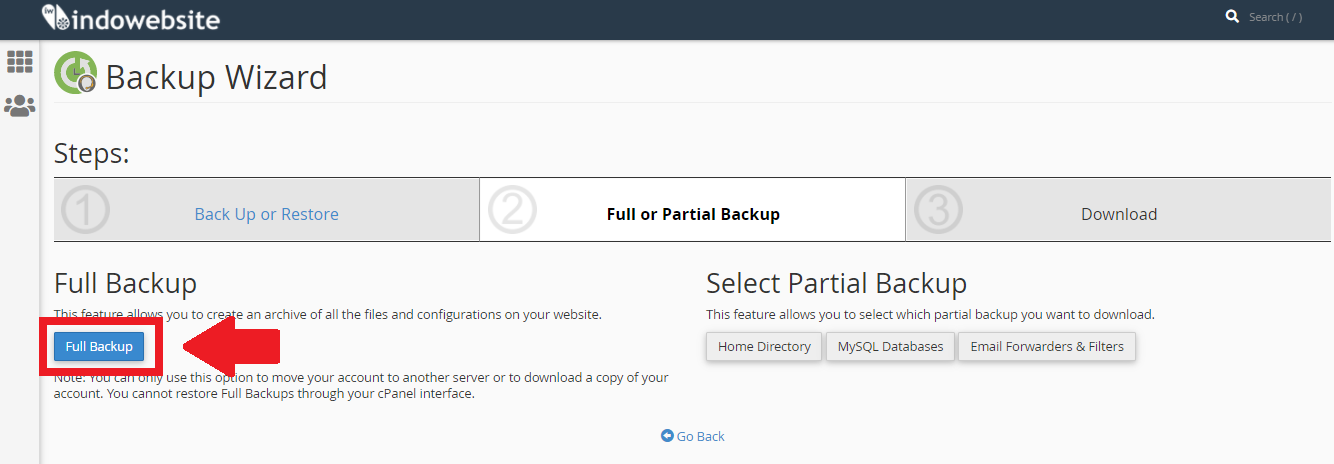The image size is (1334, 464).
Task: Select the Full or Partial Backup step
Action: pos(693,214)
